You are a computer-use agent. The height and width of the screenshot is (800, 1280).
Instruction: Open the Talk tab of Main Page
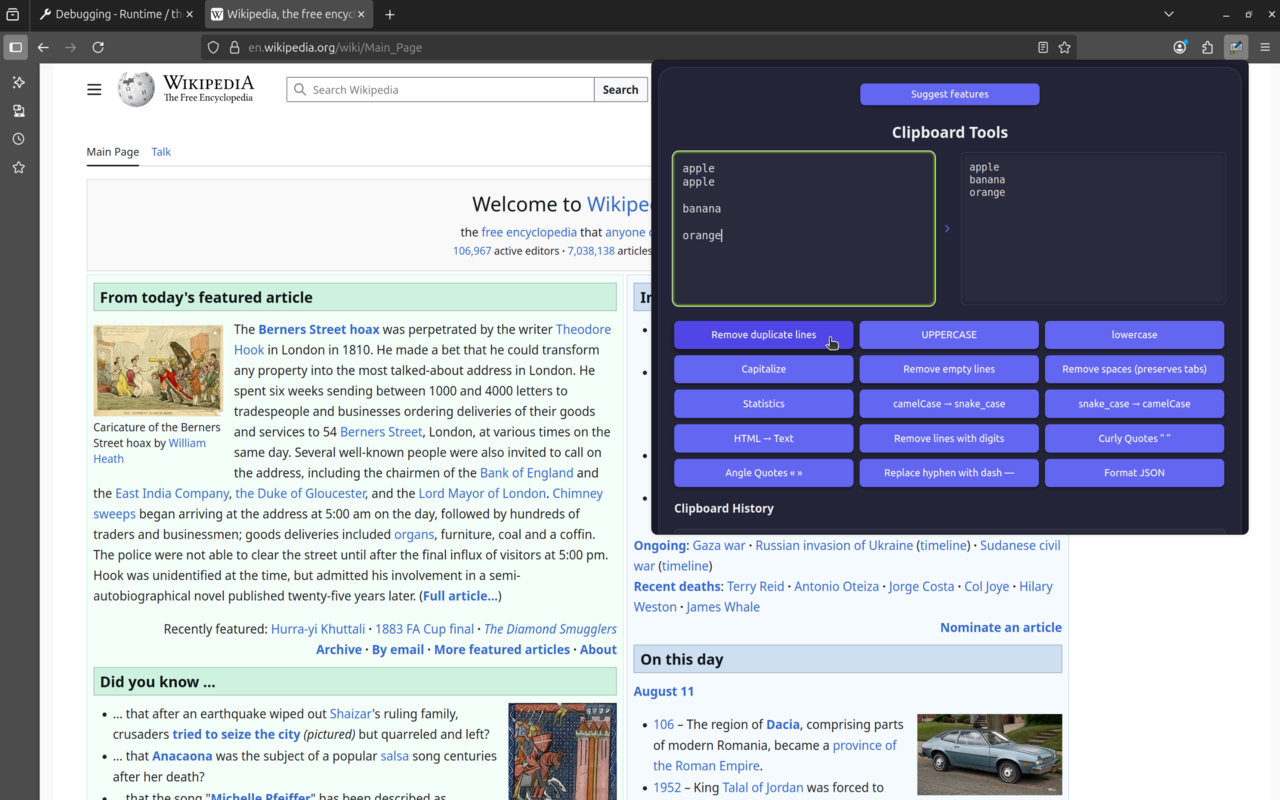point(161,152)
